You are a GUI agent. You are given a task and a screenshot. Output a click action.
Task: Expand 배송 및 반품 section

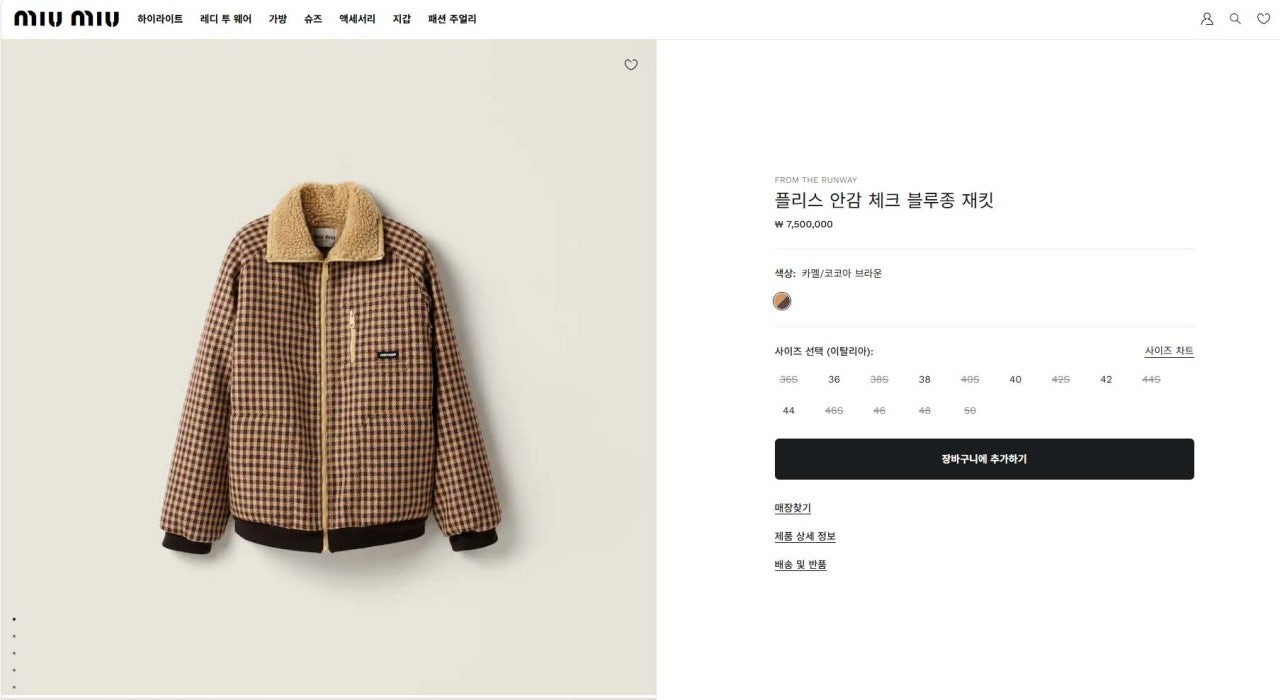tap(800, 565)
